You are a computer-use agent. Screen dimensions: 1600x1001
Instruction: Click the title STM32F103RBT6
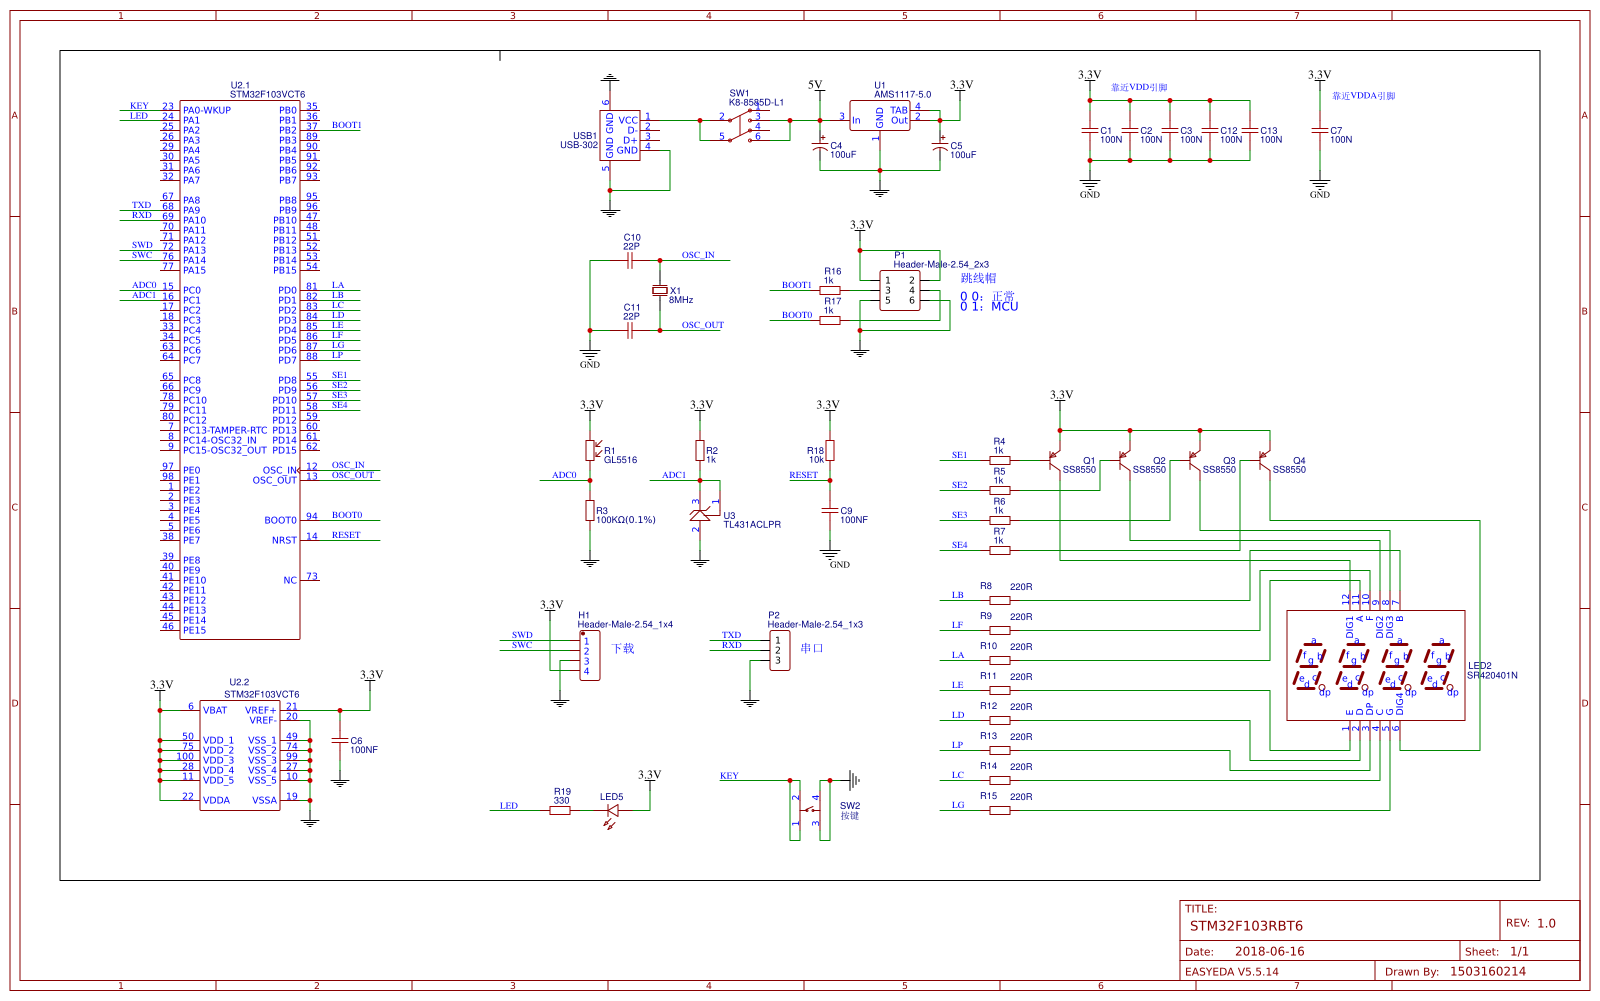[x=1246, y=926]
